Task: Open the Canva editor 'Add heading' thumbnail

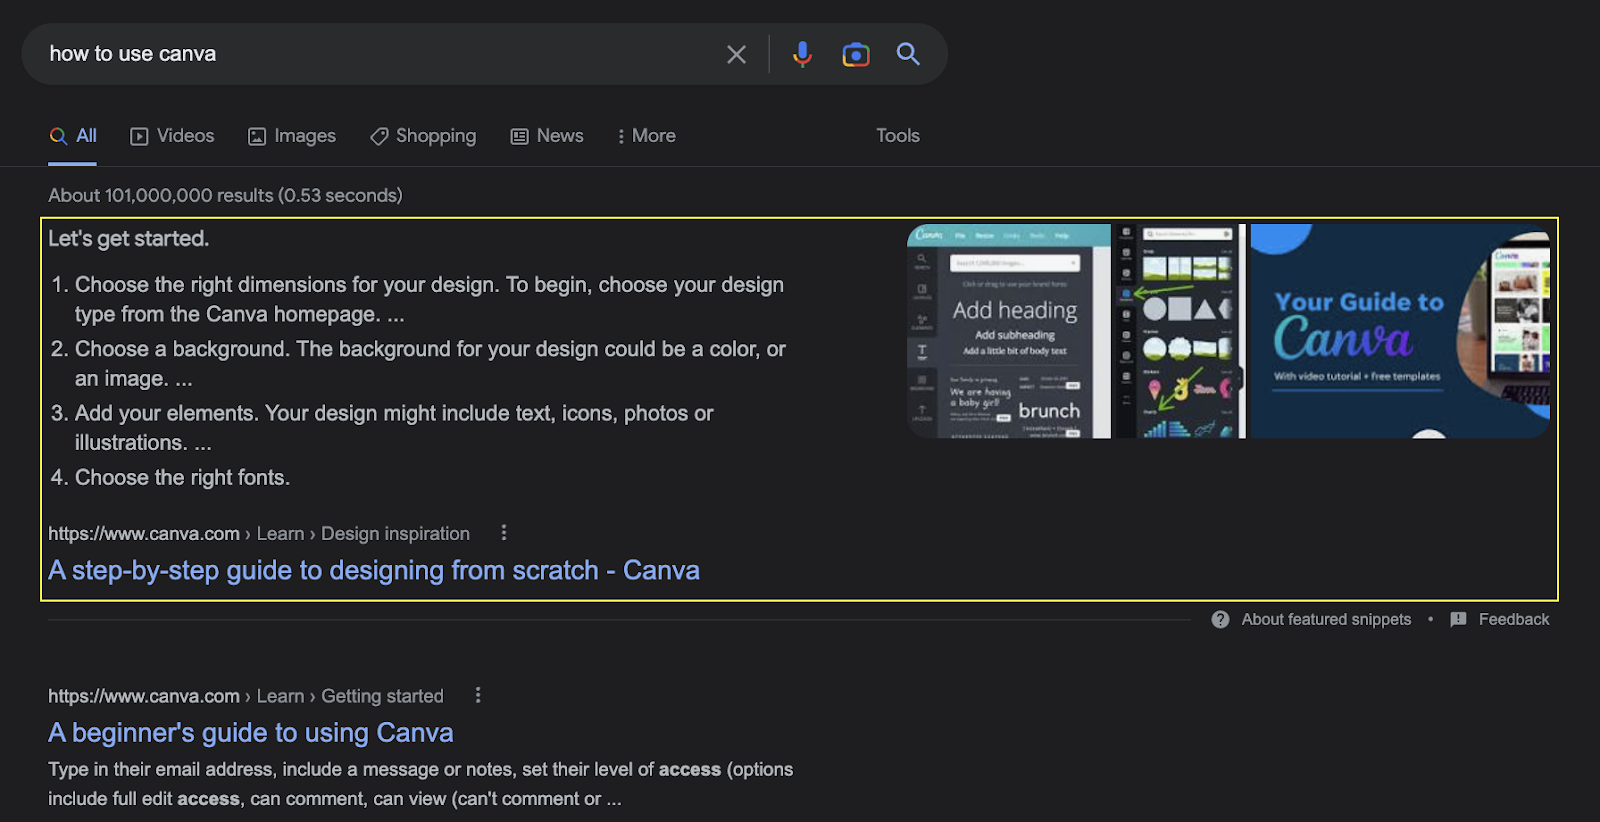Action: click(1009, 331)
